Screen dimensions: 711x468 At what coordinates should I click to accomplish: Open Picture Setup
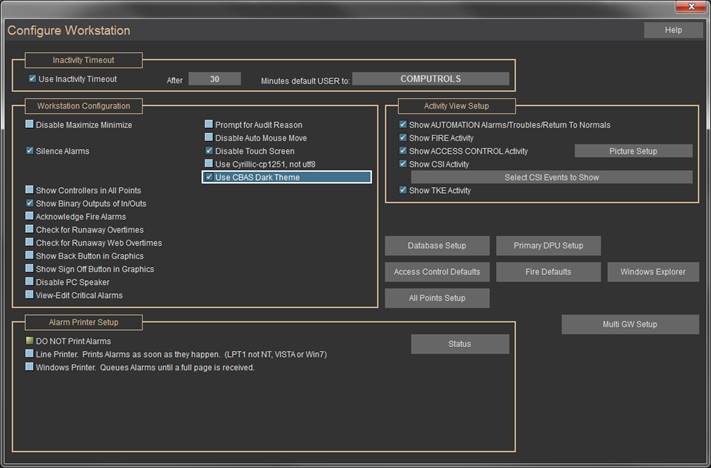(633, 151)
